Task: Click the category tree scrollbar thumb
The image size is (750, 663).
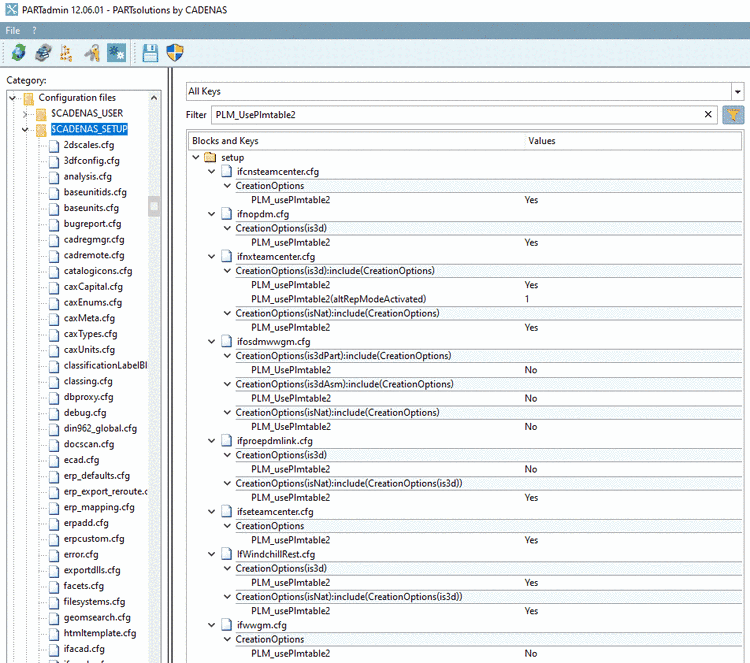Action: pos(154,206)
